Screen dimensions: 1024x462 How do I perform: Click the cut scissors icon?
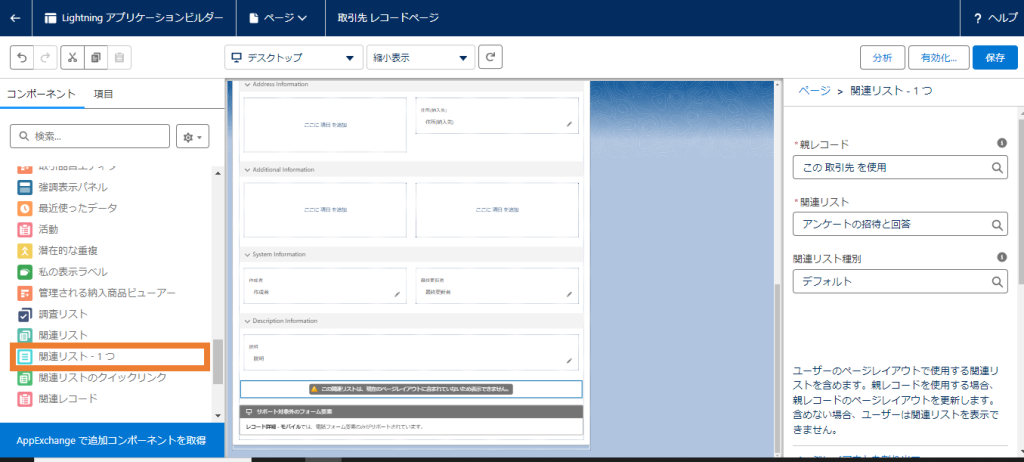[72, 58]
